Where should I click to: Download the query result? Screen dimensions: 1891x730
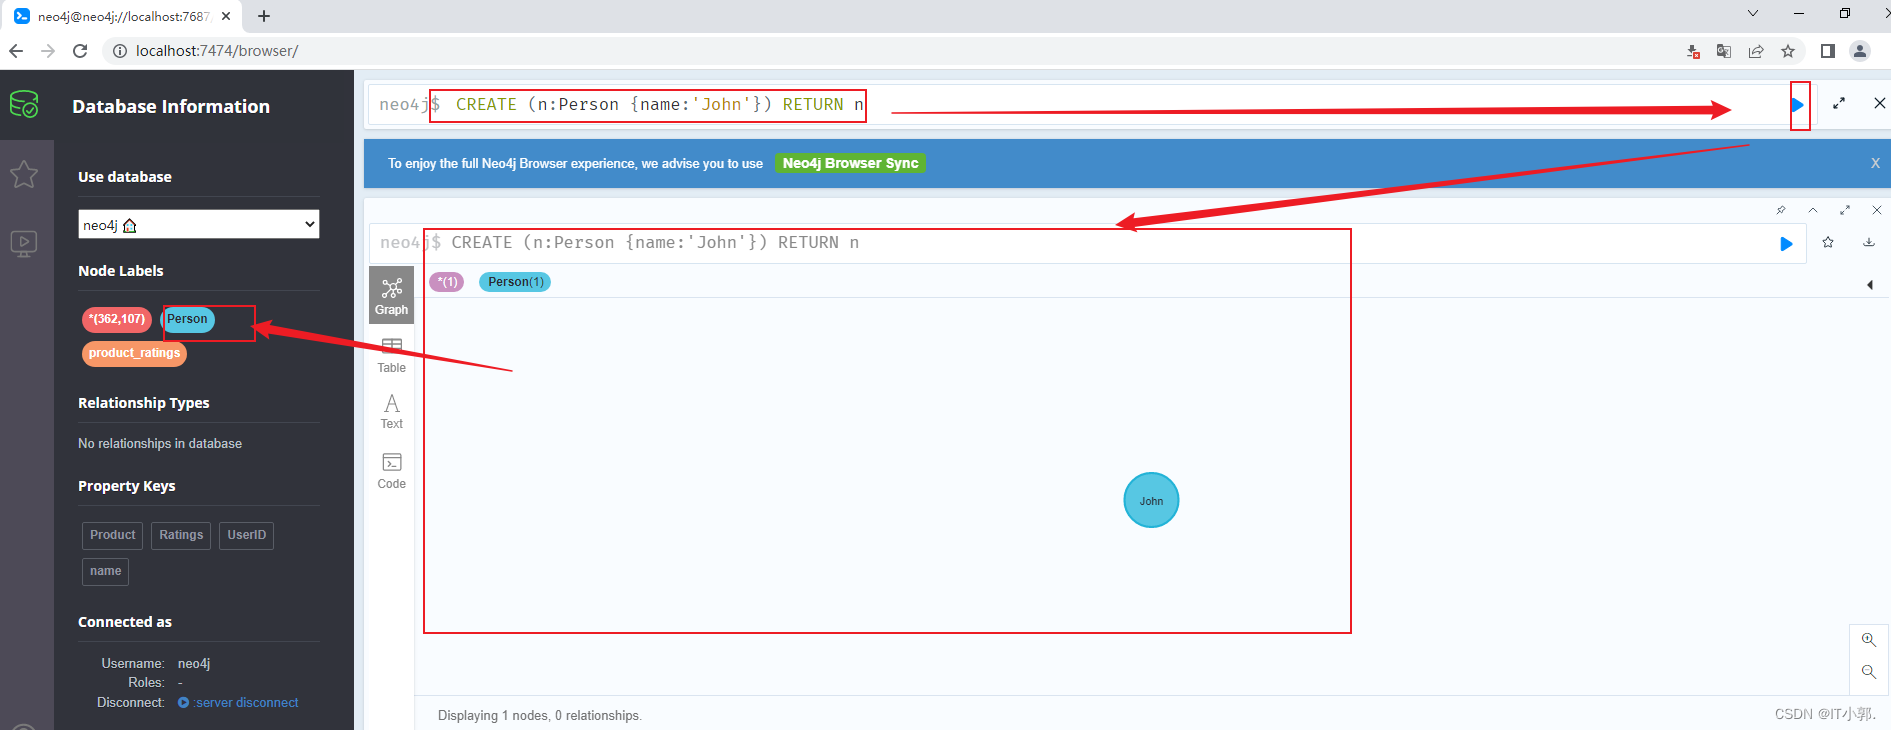point(1868,242)
